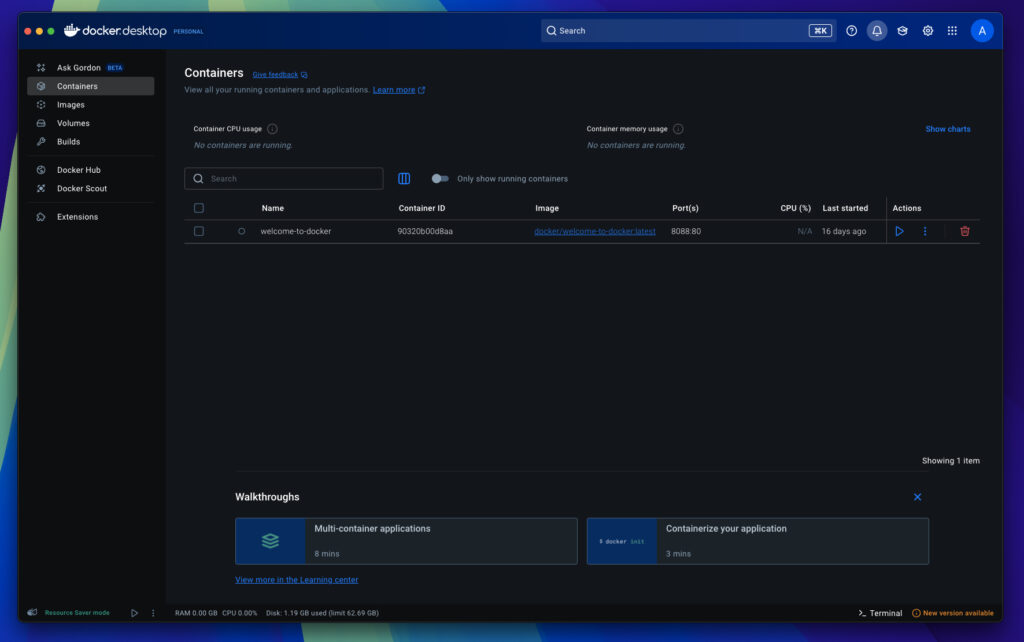Viewport: 1024px width, 642px height.
Task: Toggle Only show running containers
Action: pos(440,178)
